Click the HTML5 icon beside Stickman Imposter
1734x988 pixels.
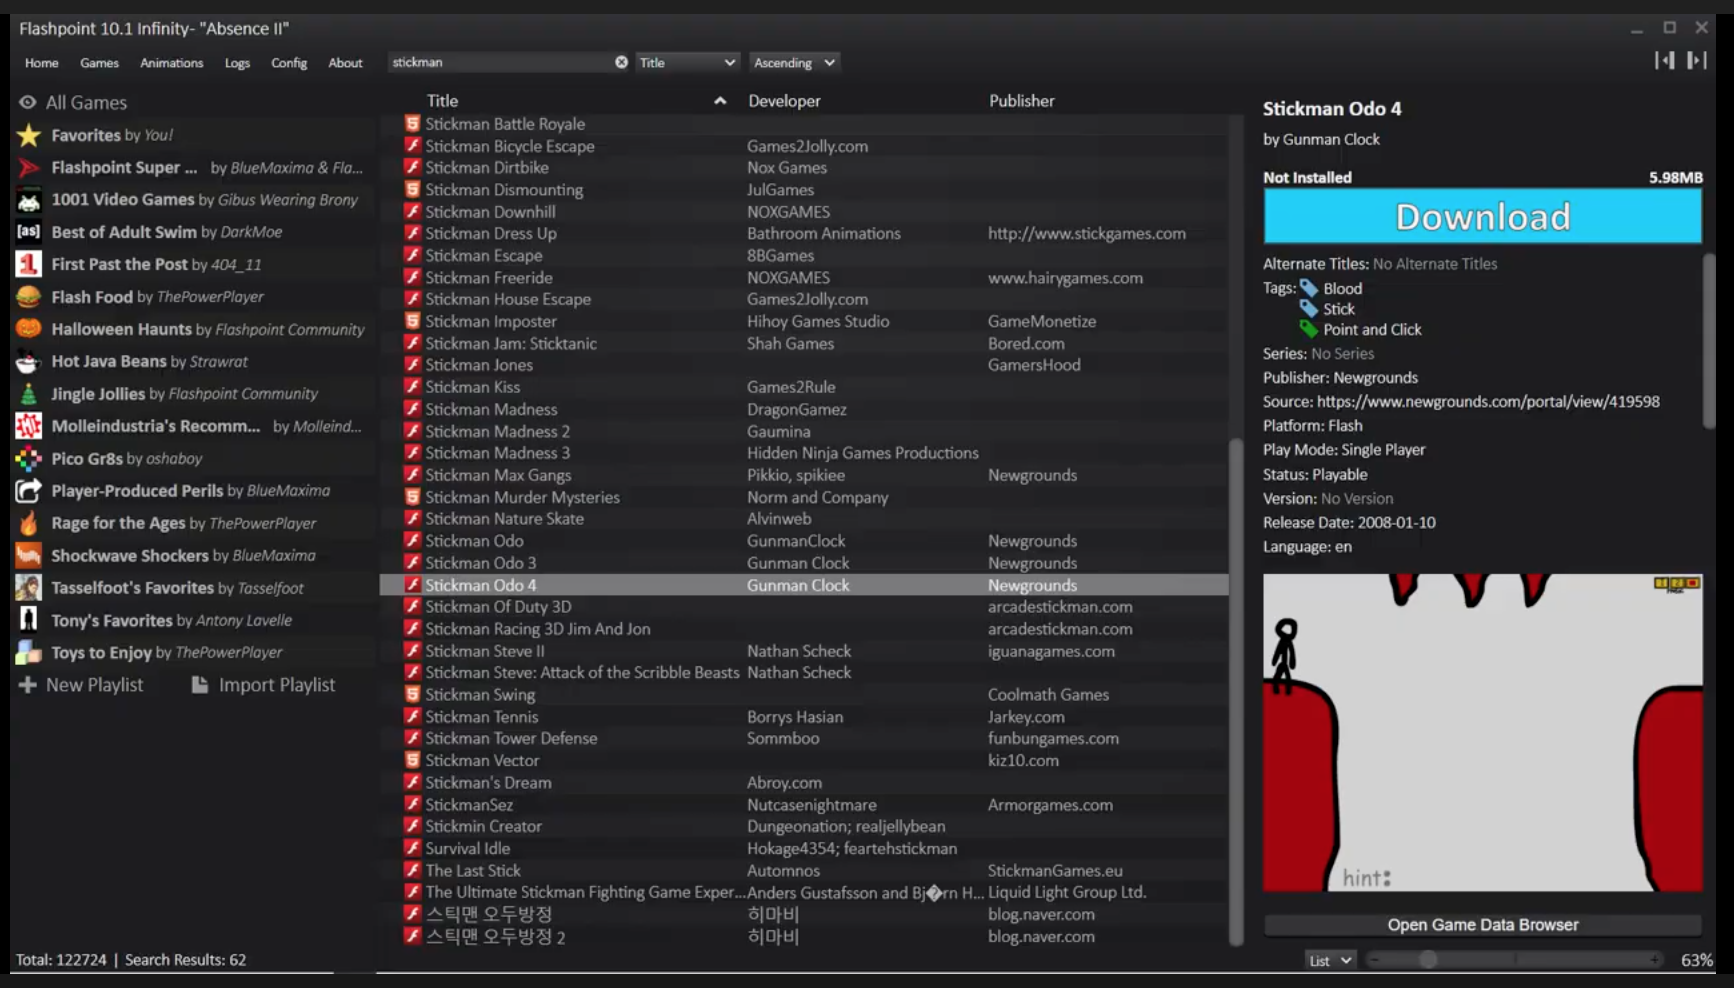pyautogui.click(x=412, y=321)
